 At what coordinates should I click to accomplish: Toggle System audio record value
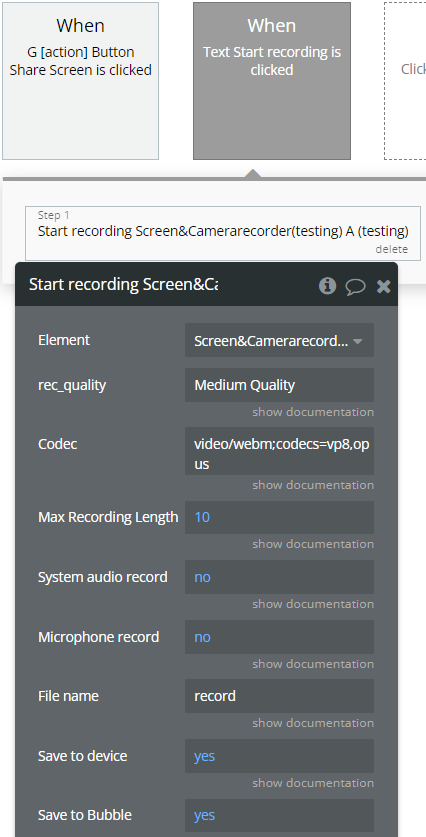tap(279, 577)
